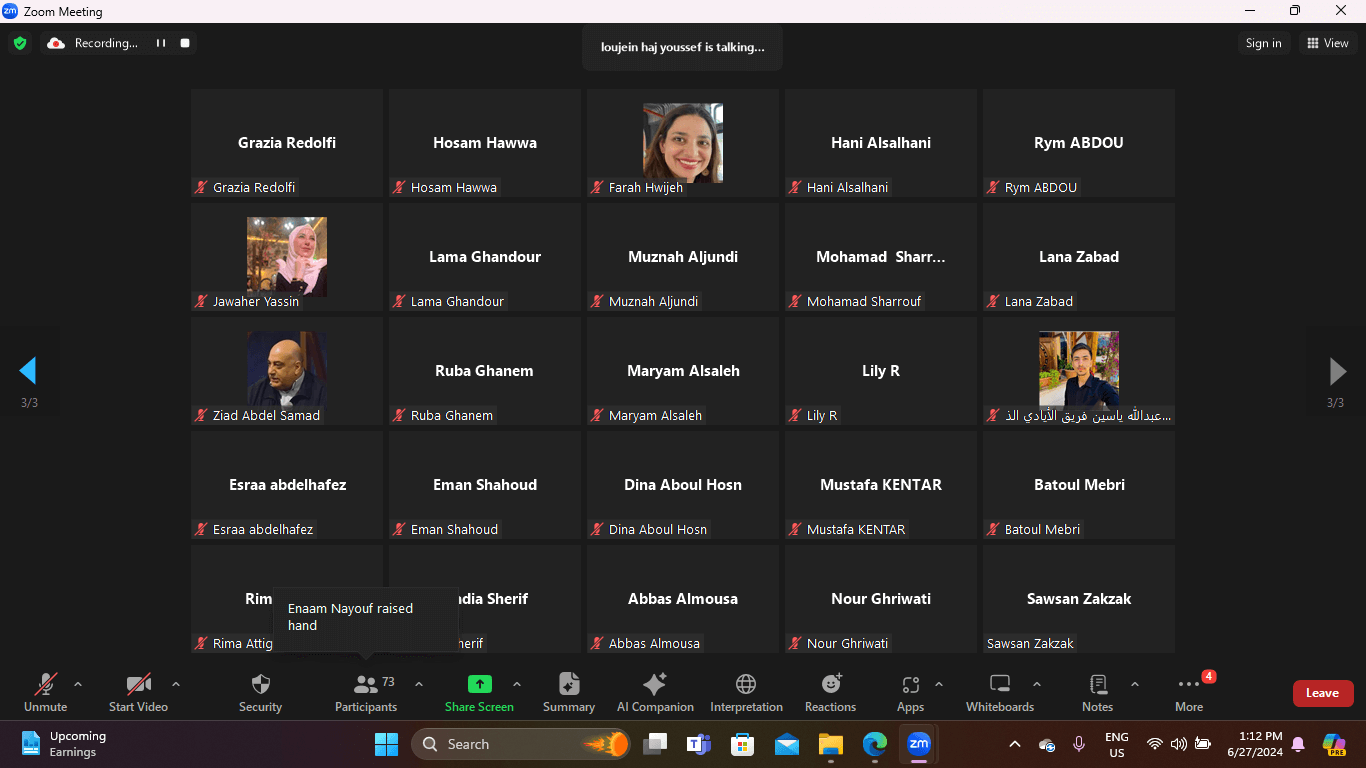The height and width of the screenshot is (768, 1366).
Task: Go to previous gallery page with left arrow
Action: (x=28, y=371)
